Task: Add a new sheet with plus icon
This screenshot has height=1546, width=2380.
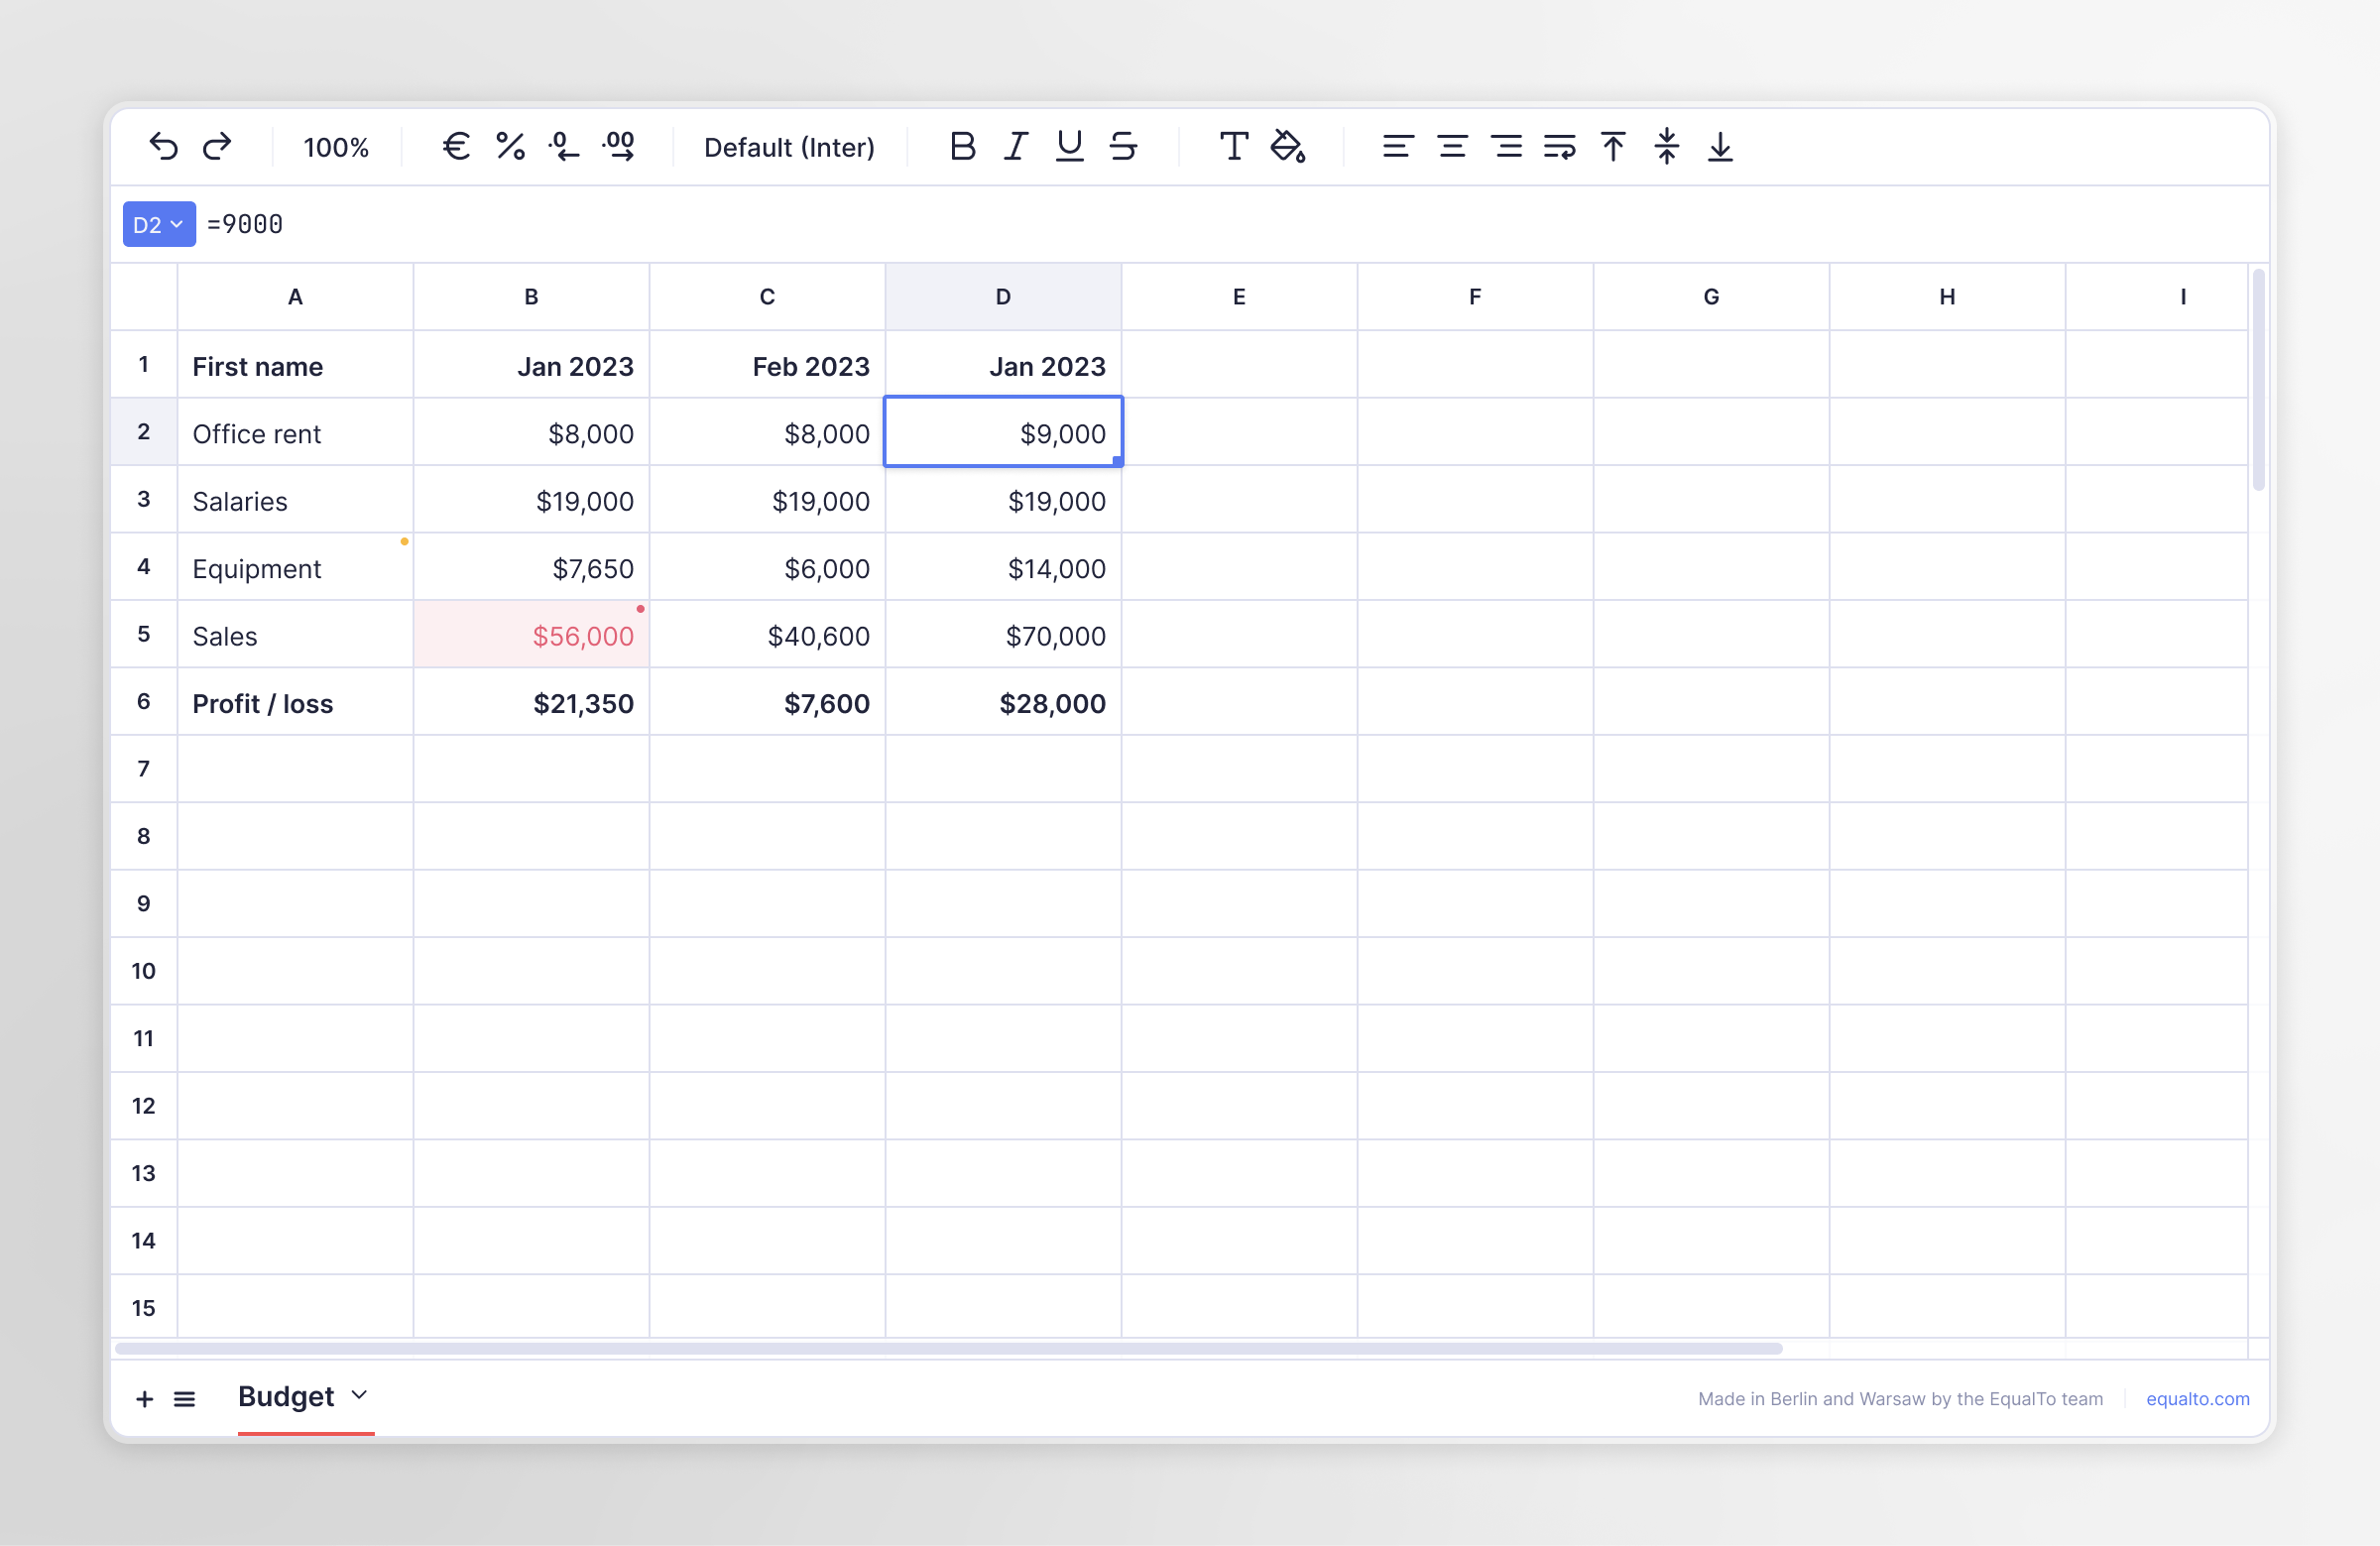Action: pos(145,1398)
